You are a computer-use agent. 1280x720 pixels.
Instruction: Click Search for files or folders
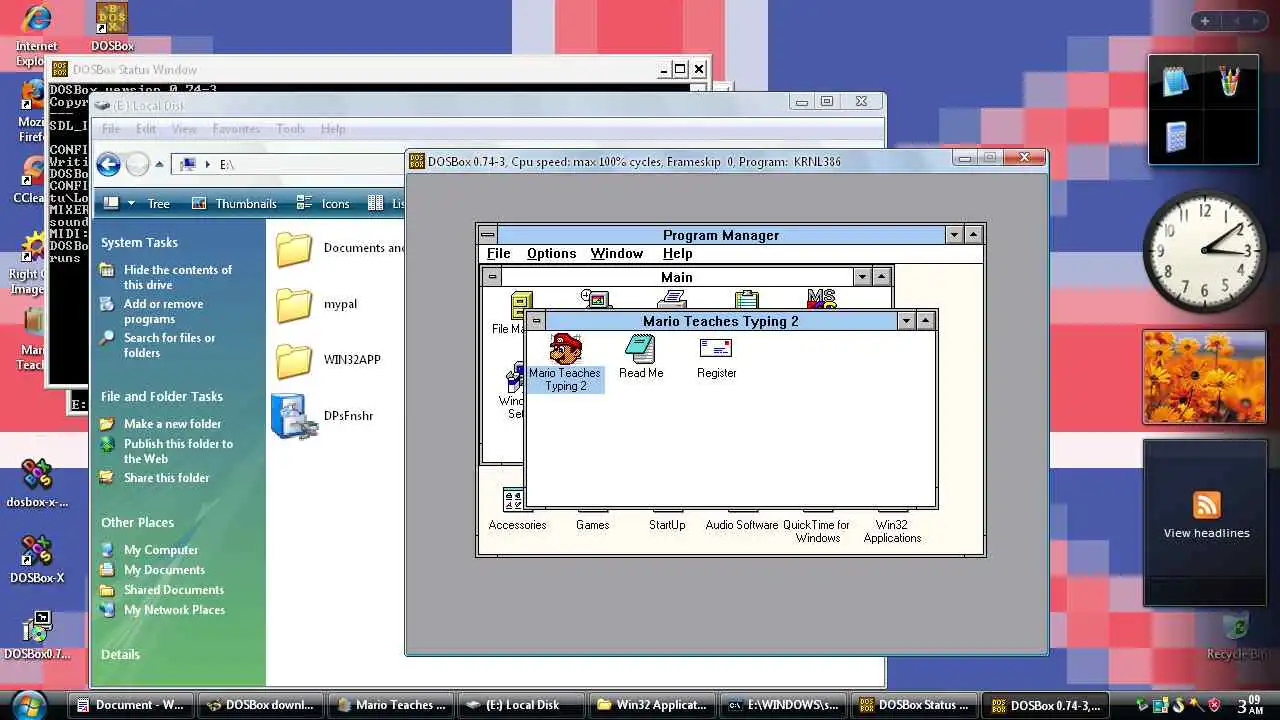pyautogui.click(x=169, y=345)
